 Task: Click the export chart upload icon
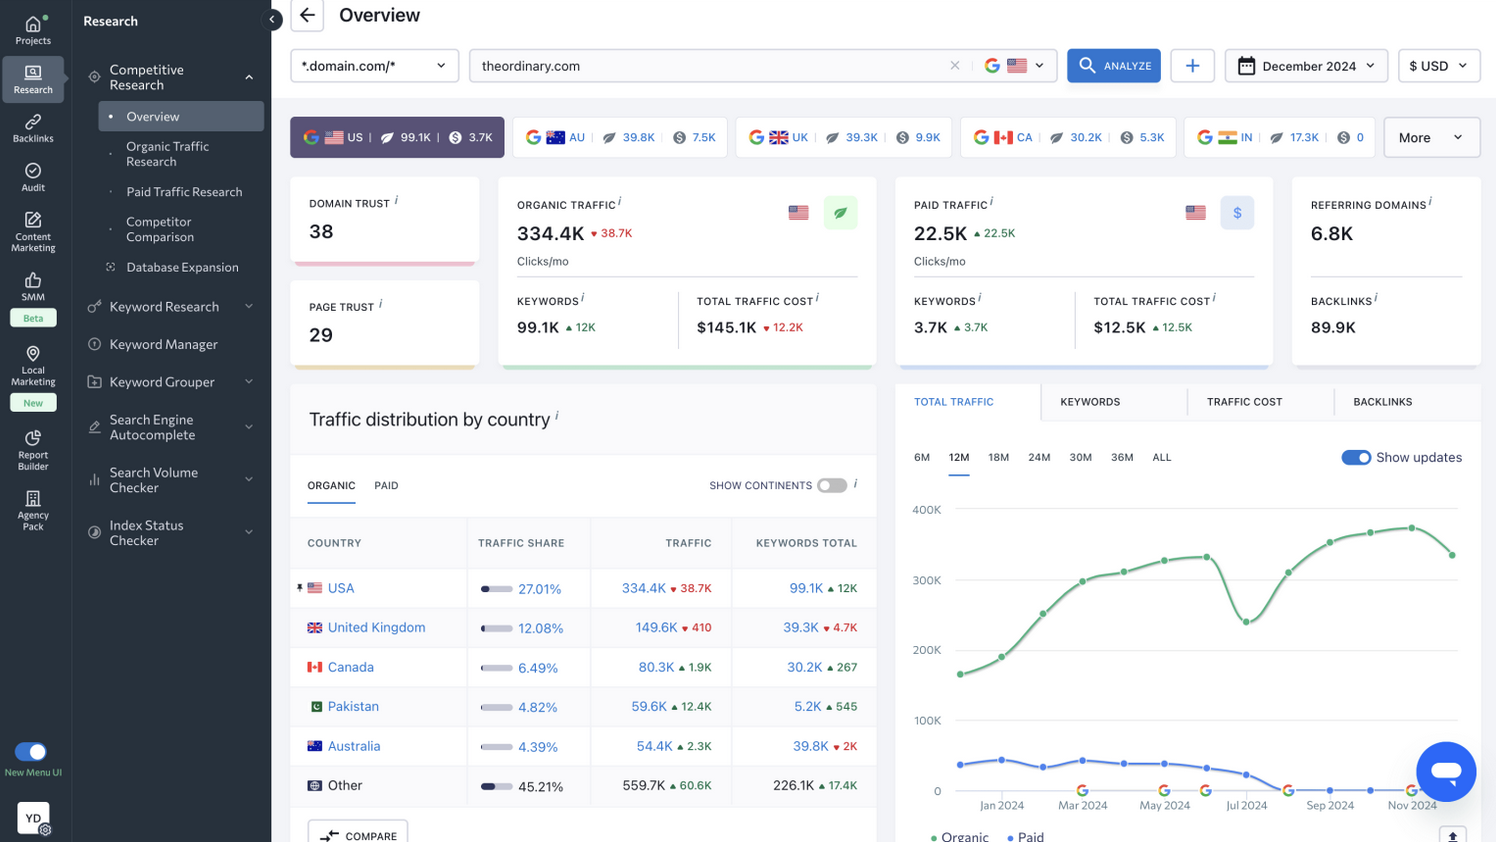1453,835
